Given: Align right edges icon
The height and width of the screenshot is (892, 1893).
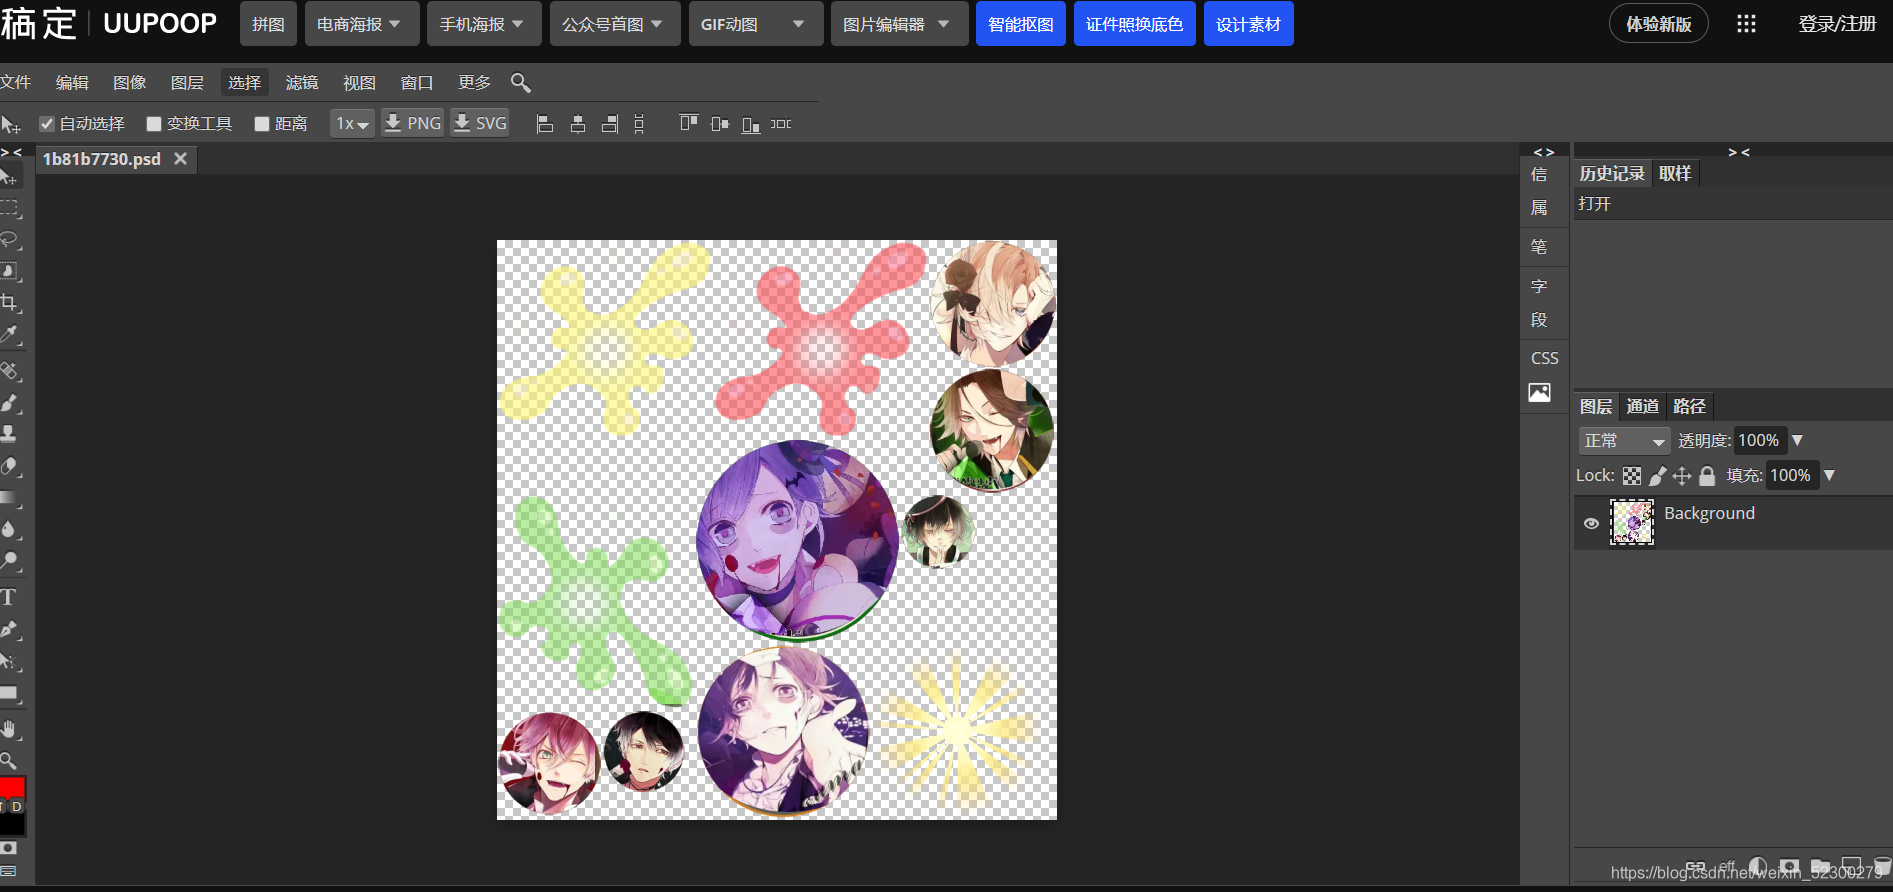Looking at the screenshot, I should coord(609,124).
